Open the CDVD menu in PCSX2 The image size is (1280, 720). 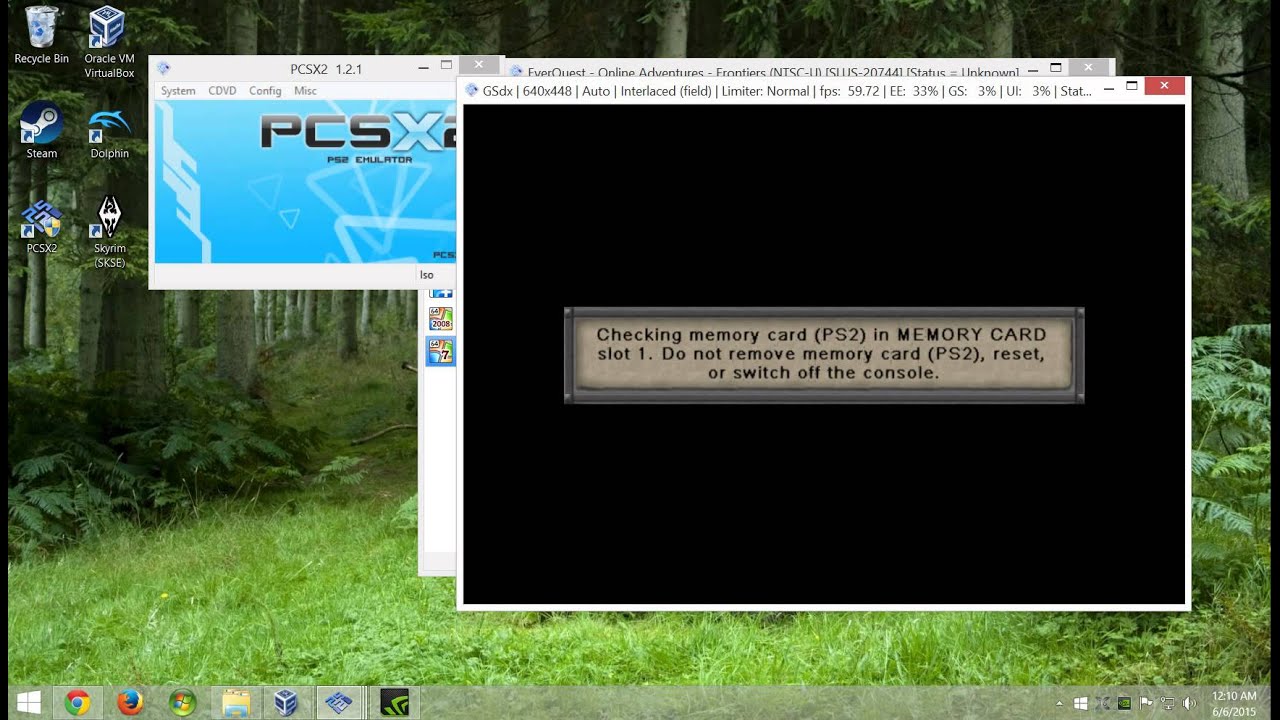coord(222,90)
